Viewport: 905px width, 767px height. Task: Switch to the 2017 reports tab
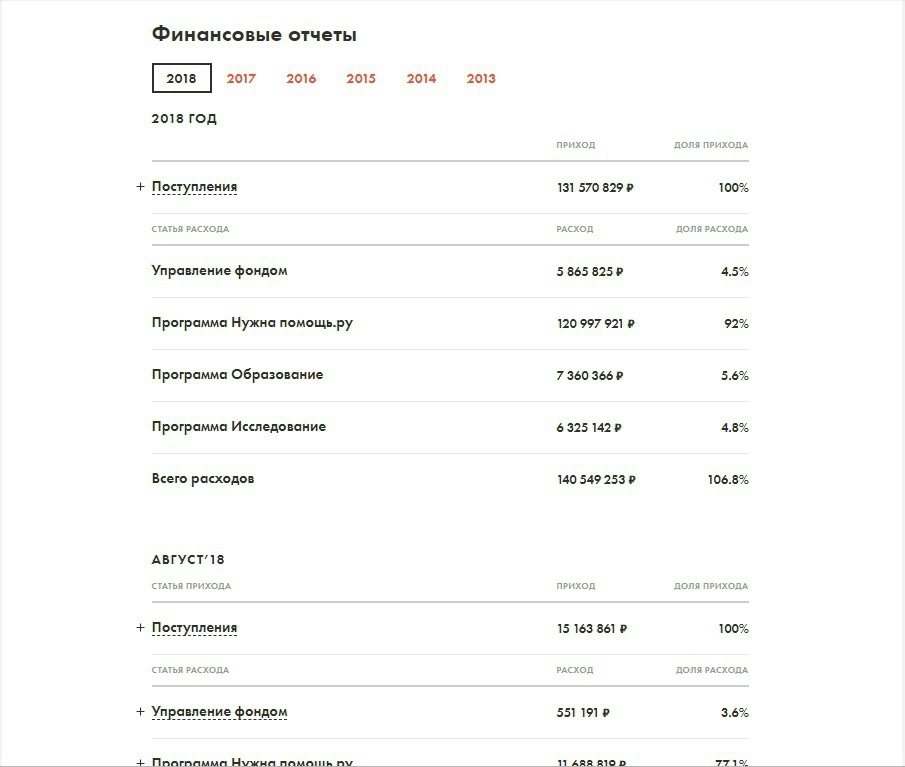241,78
